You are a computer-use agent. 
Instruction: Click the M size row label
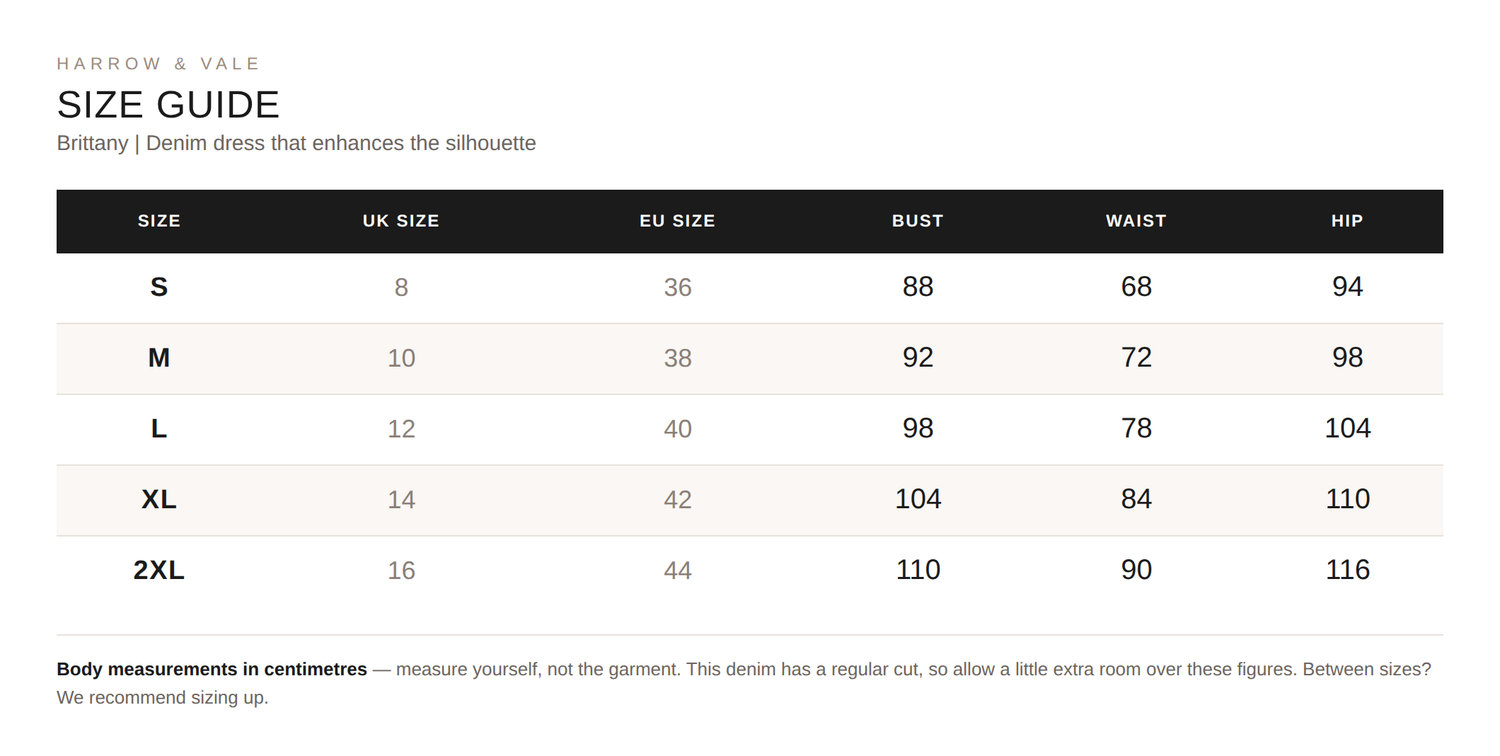click(x=159, y=358)
